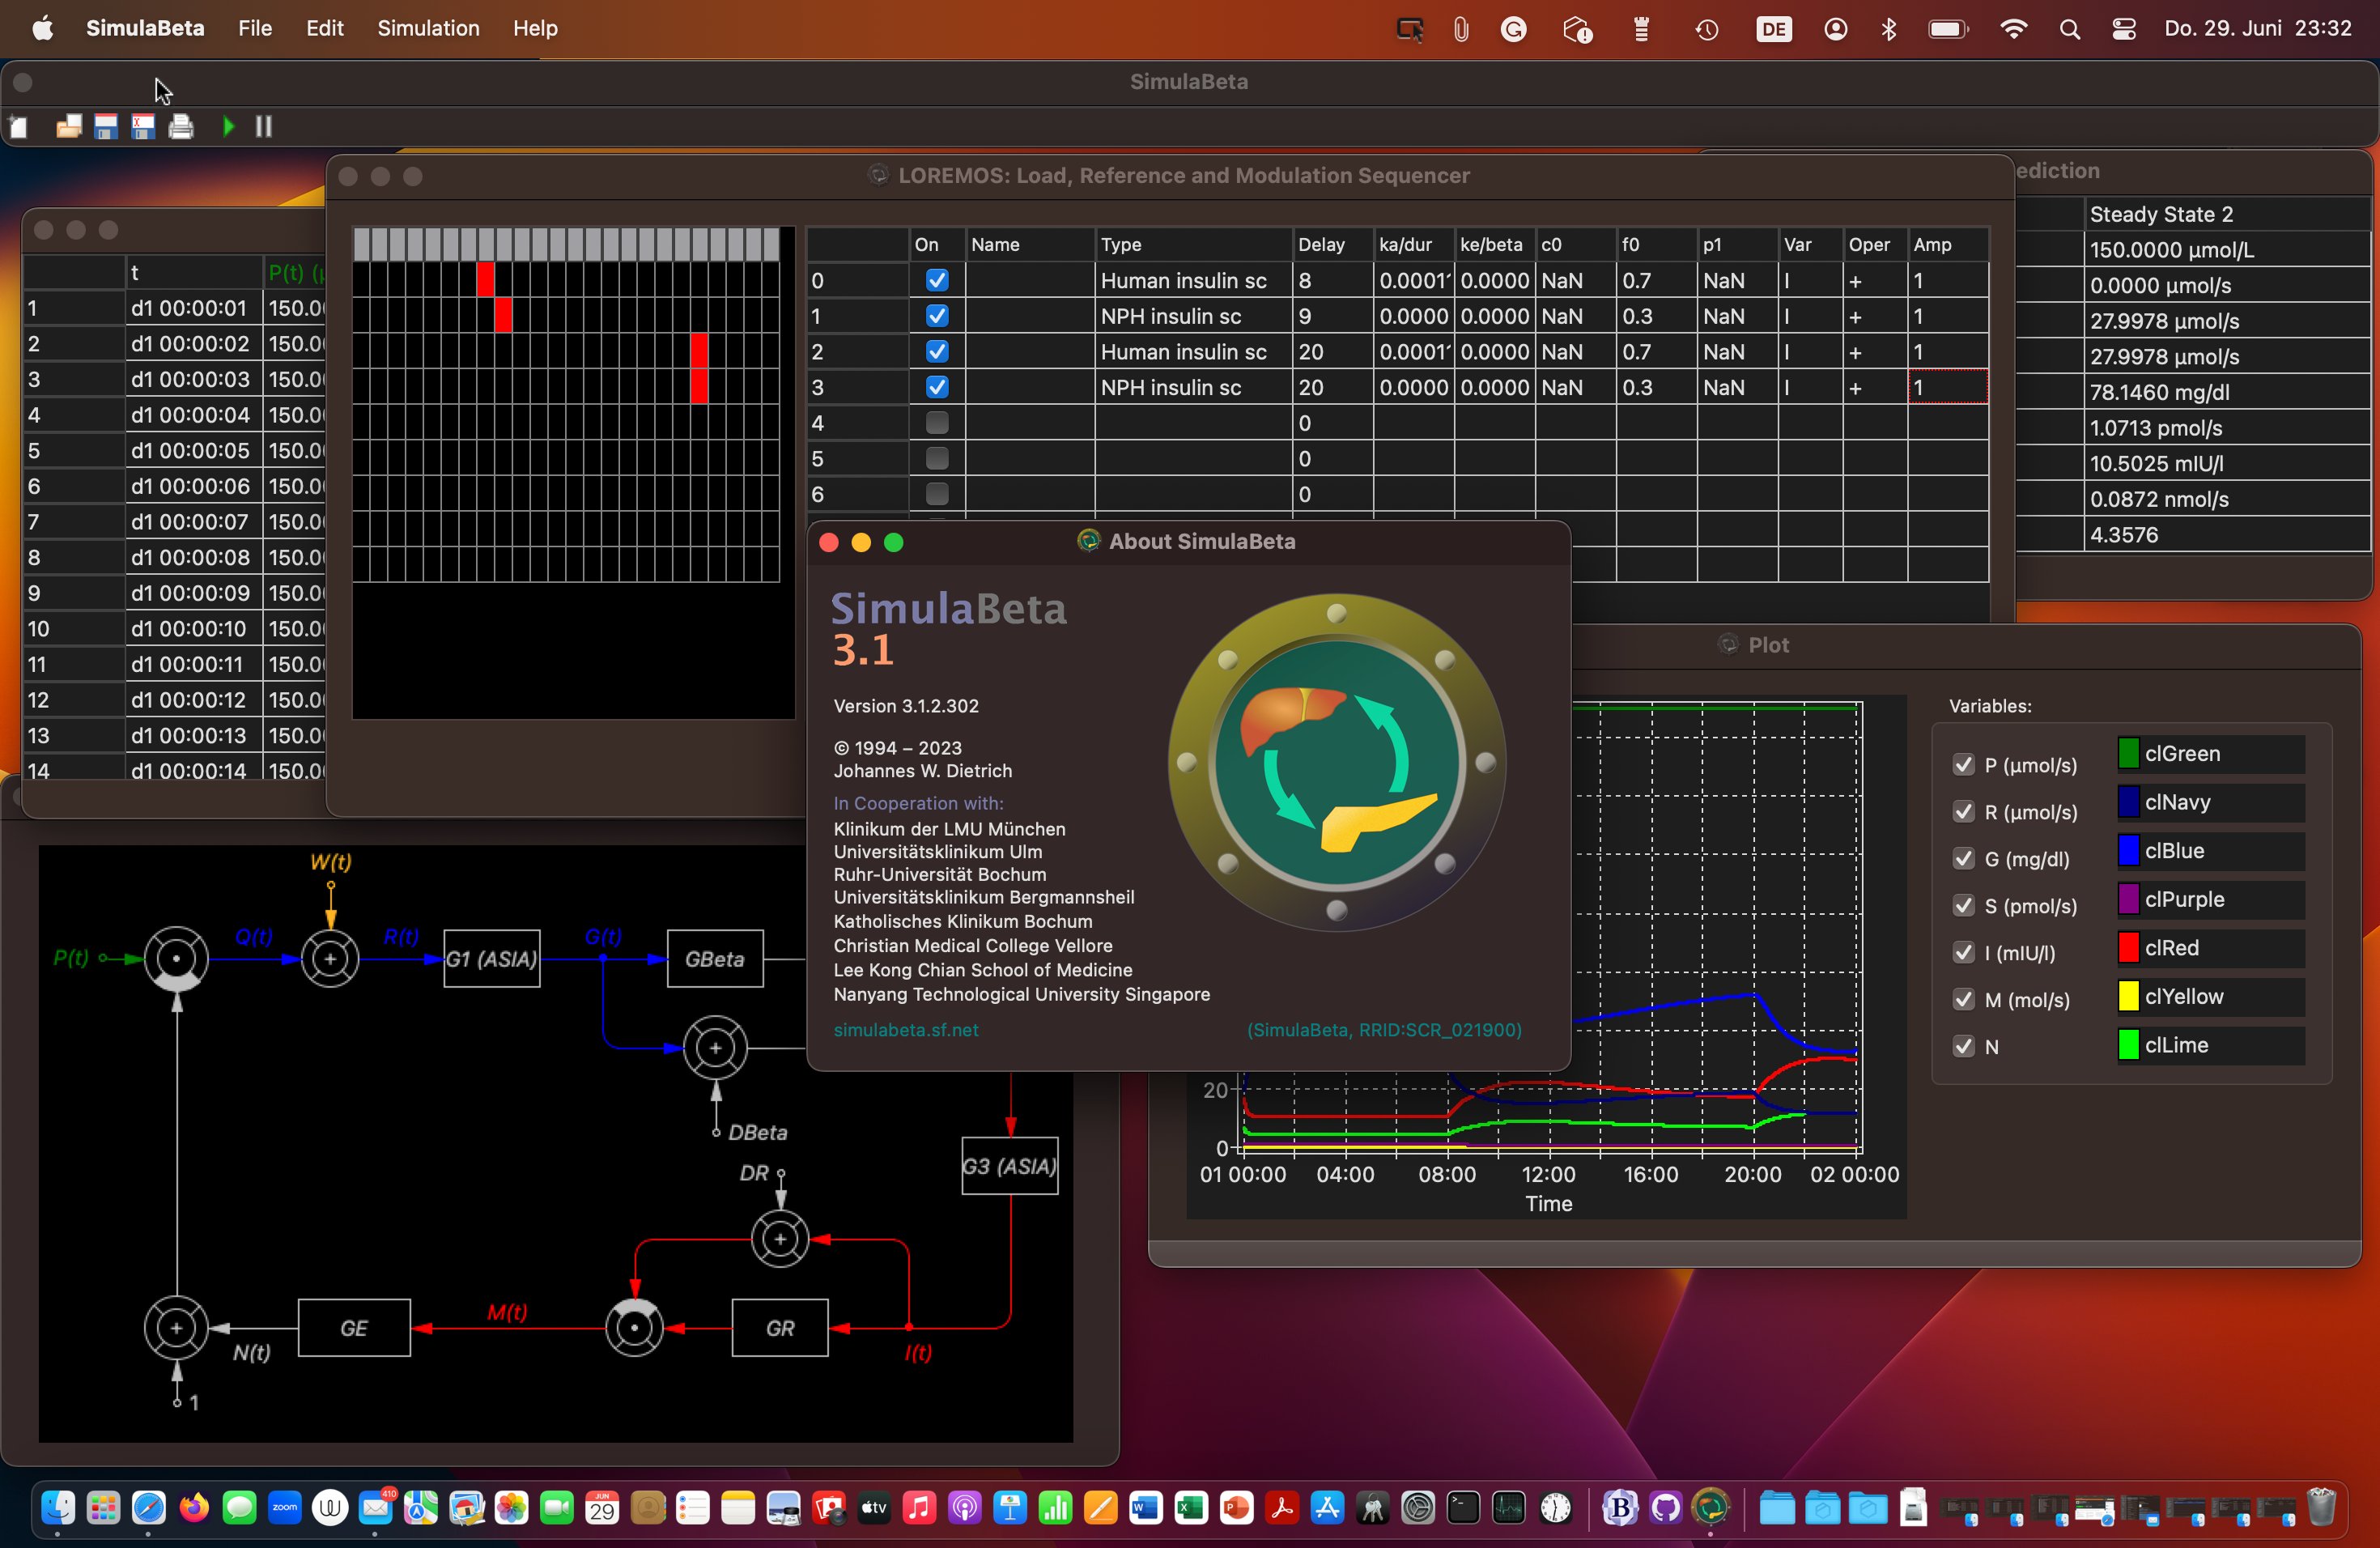2380x1548 pixels.
Task: Click the SimulaBeta porthole logo in About
Action: click(1337, 762)
